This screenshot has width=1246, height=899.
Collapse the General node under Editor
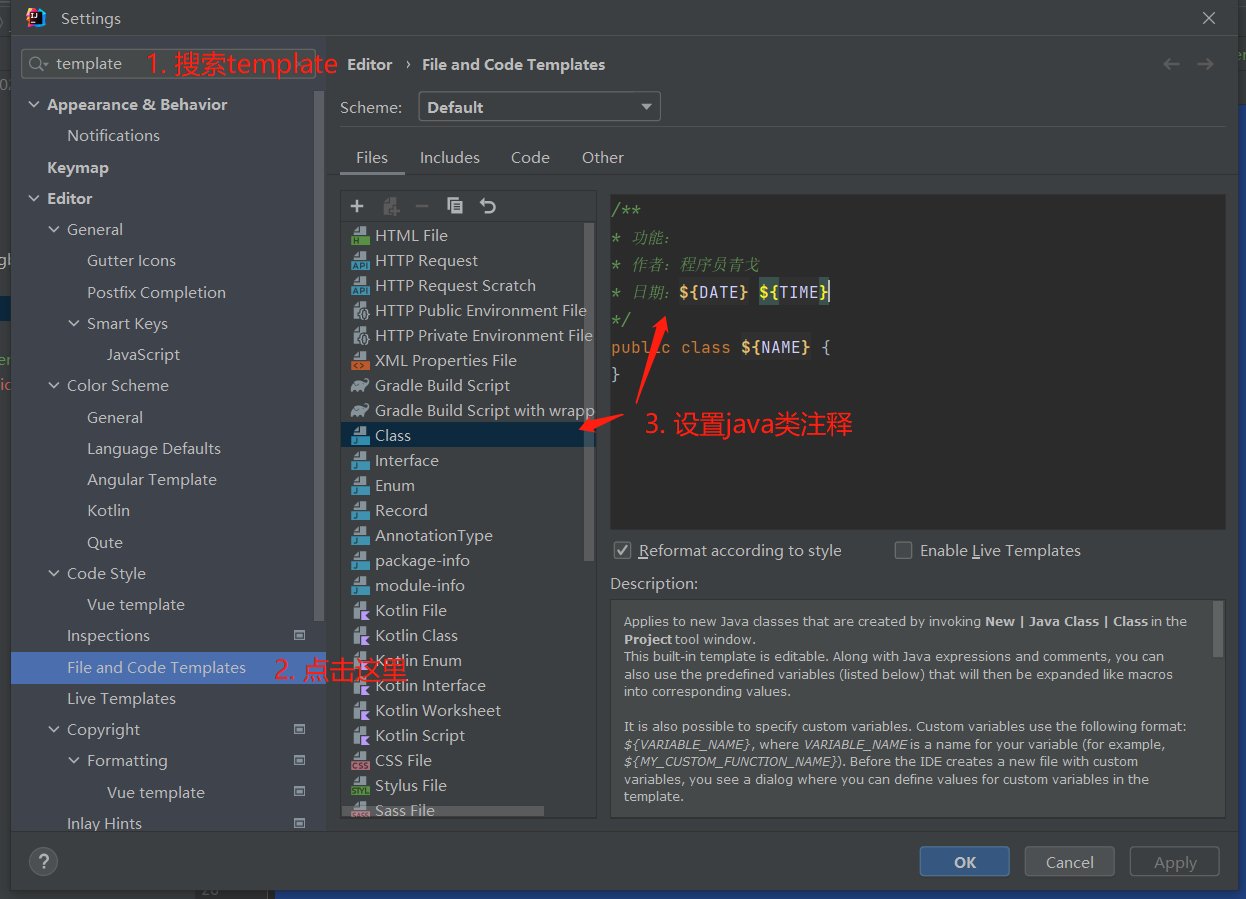(54, 230)
